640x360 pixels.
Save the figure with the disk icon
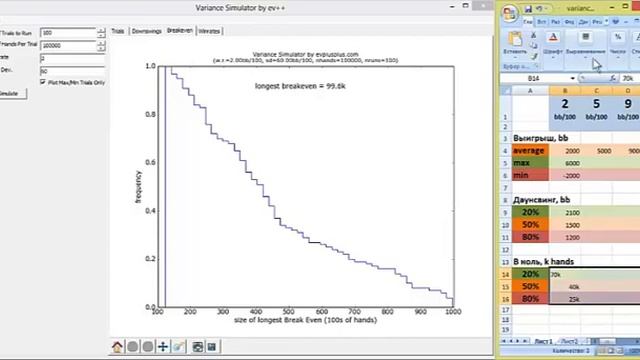tap(212, 347)
